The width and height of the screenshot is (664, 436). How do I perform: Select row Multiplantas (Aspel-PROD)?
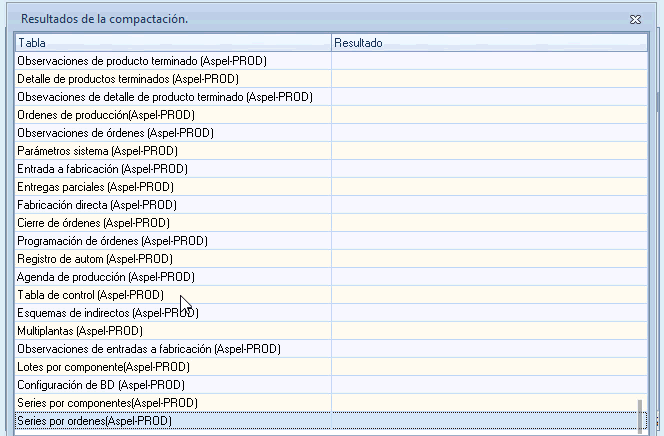pos(331,331)
